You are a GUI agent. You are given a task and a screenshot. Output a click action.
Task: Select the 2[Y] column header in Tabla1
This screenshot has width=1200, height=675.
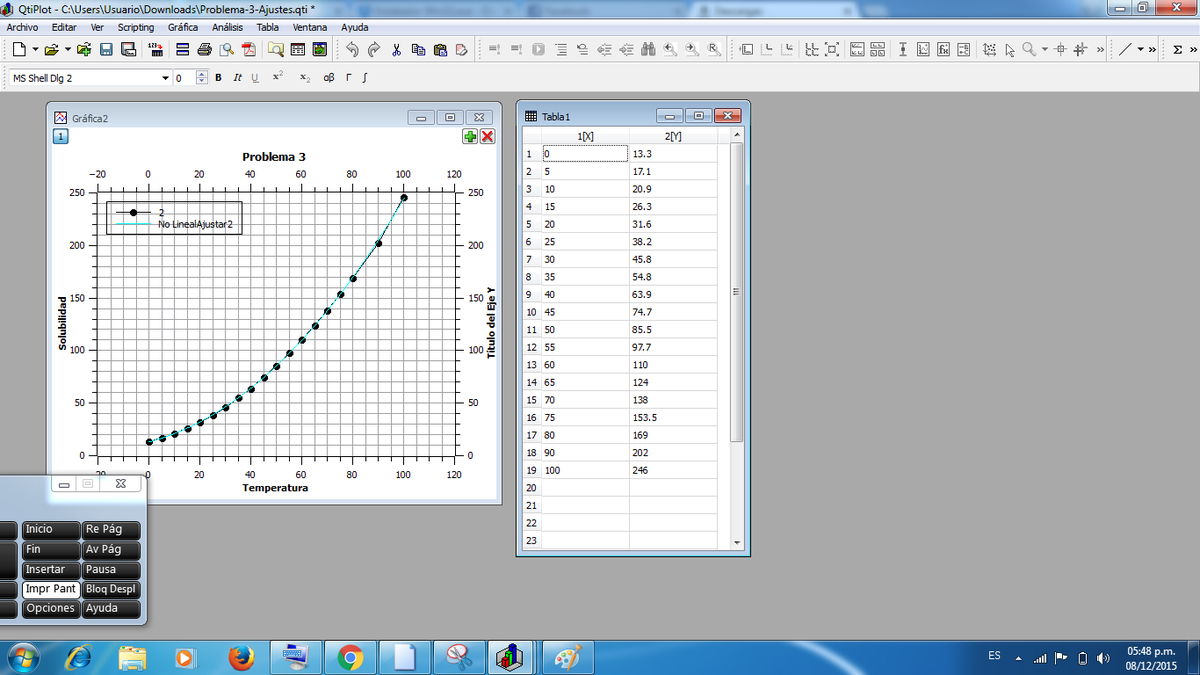coord(673,136)
